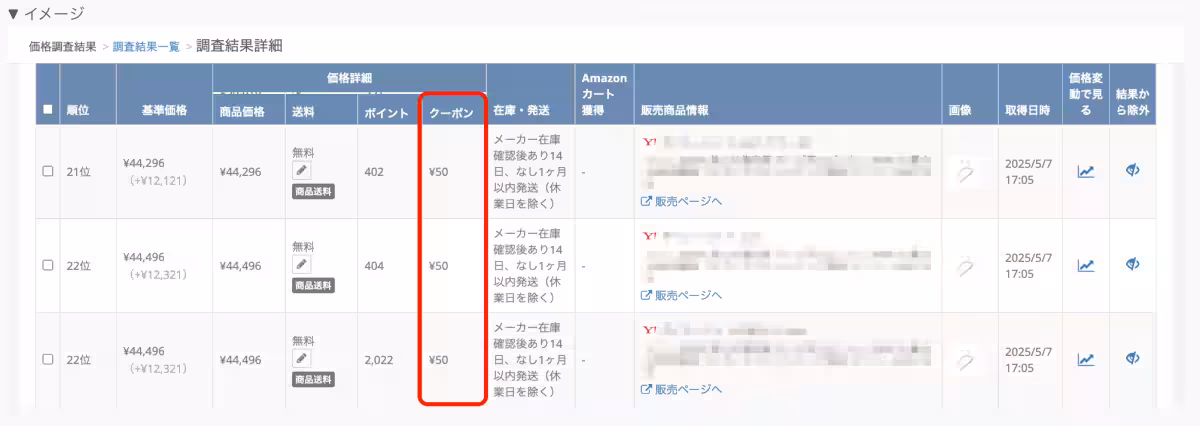The height and width of the screenshot is (426, 1200).
Task: Exclude the last row result via eye icon
Action: [1133, 359]
